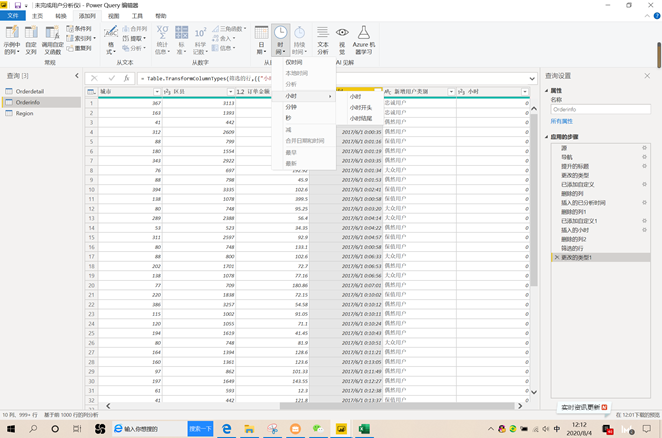This screenshot has width=662, height=438.
Task: Open settings gear for 源 step
Action: (644, 148)
